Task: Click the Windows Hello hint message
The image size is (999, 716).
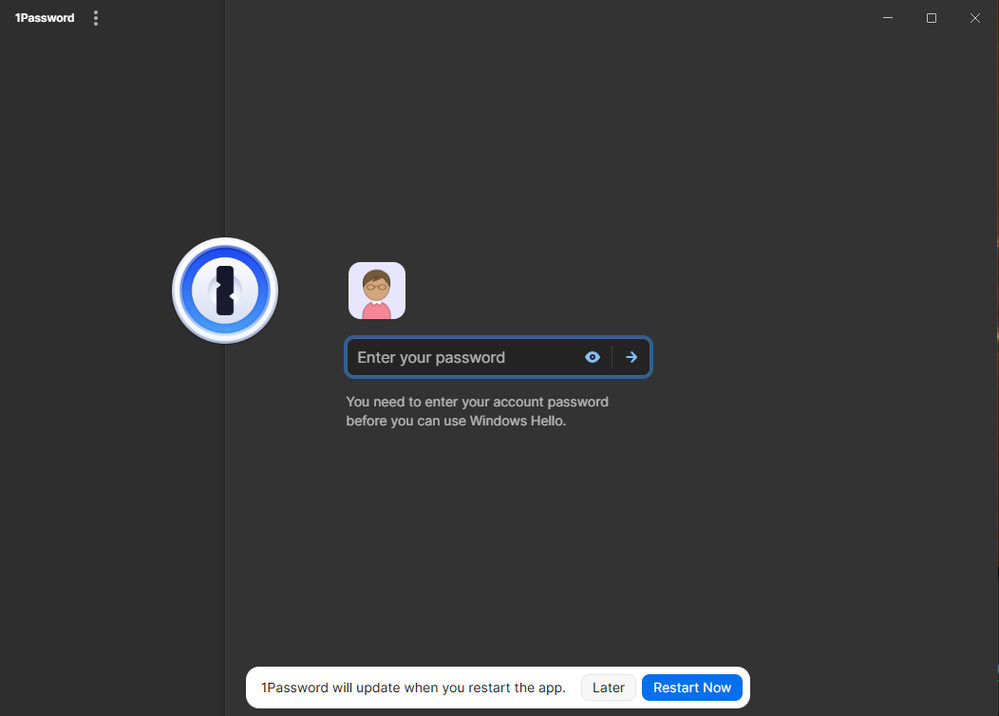Action: coord(477,411)
